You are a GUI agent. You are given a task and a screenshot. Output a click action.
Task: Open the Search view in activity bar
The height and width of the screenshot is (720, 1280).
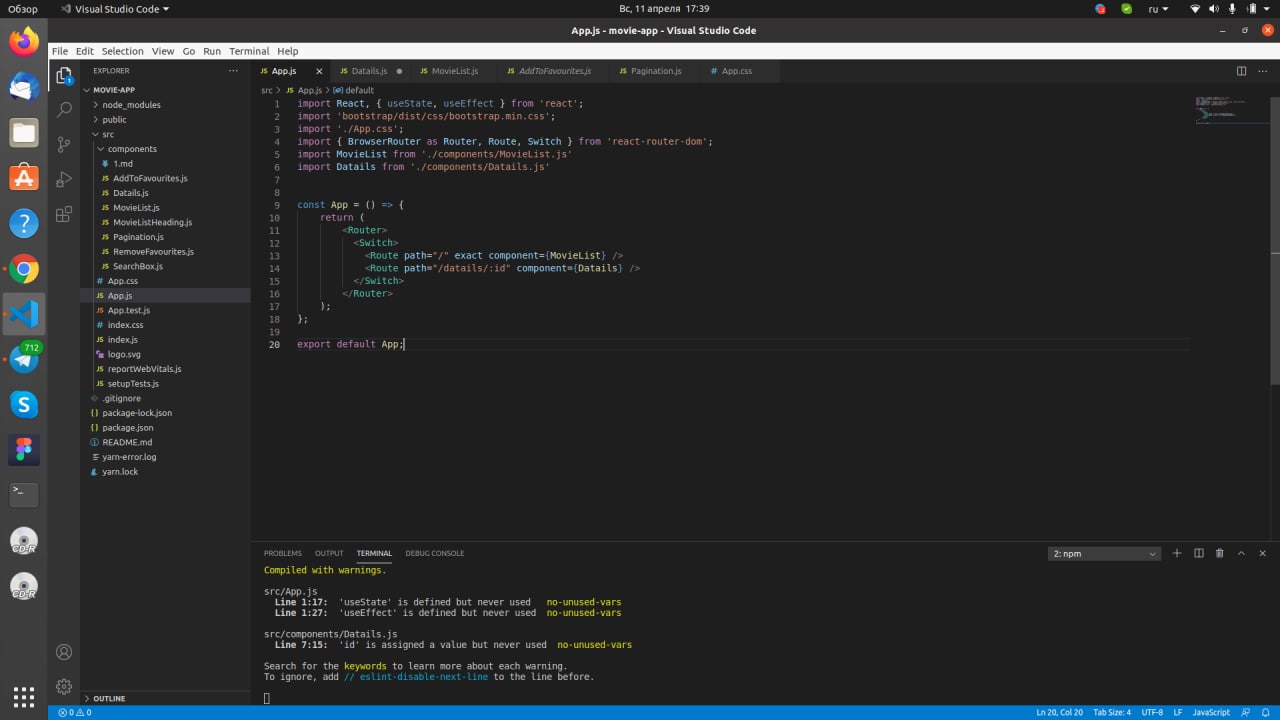point(64,110)
